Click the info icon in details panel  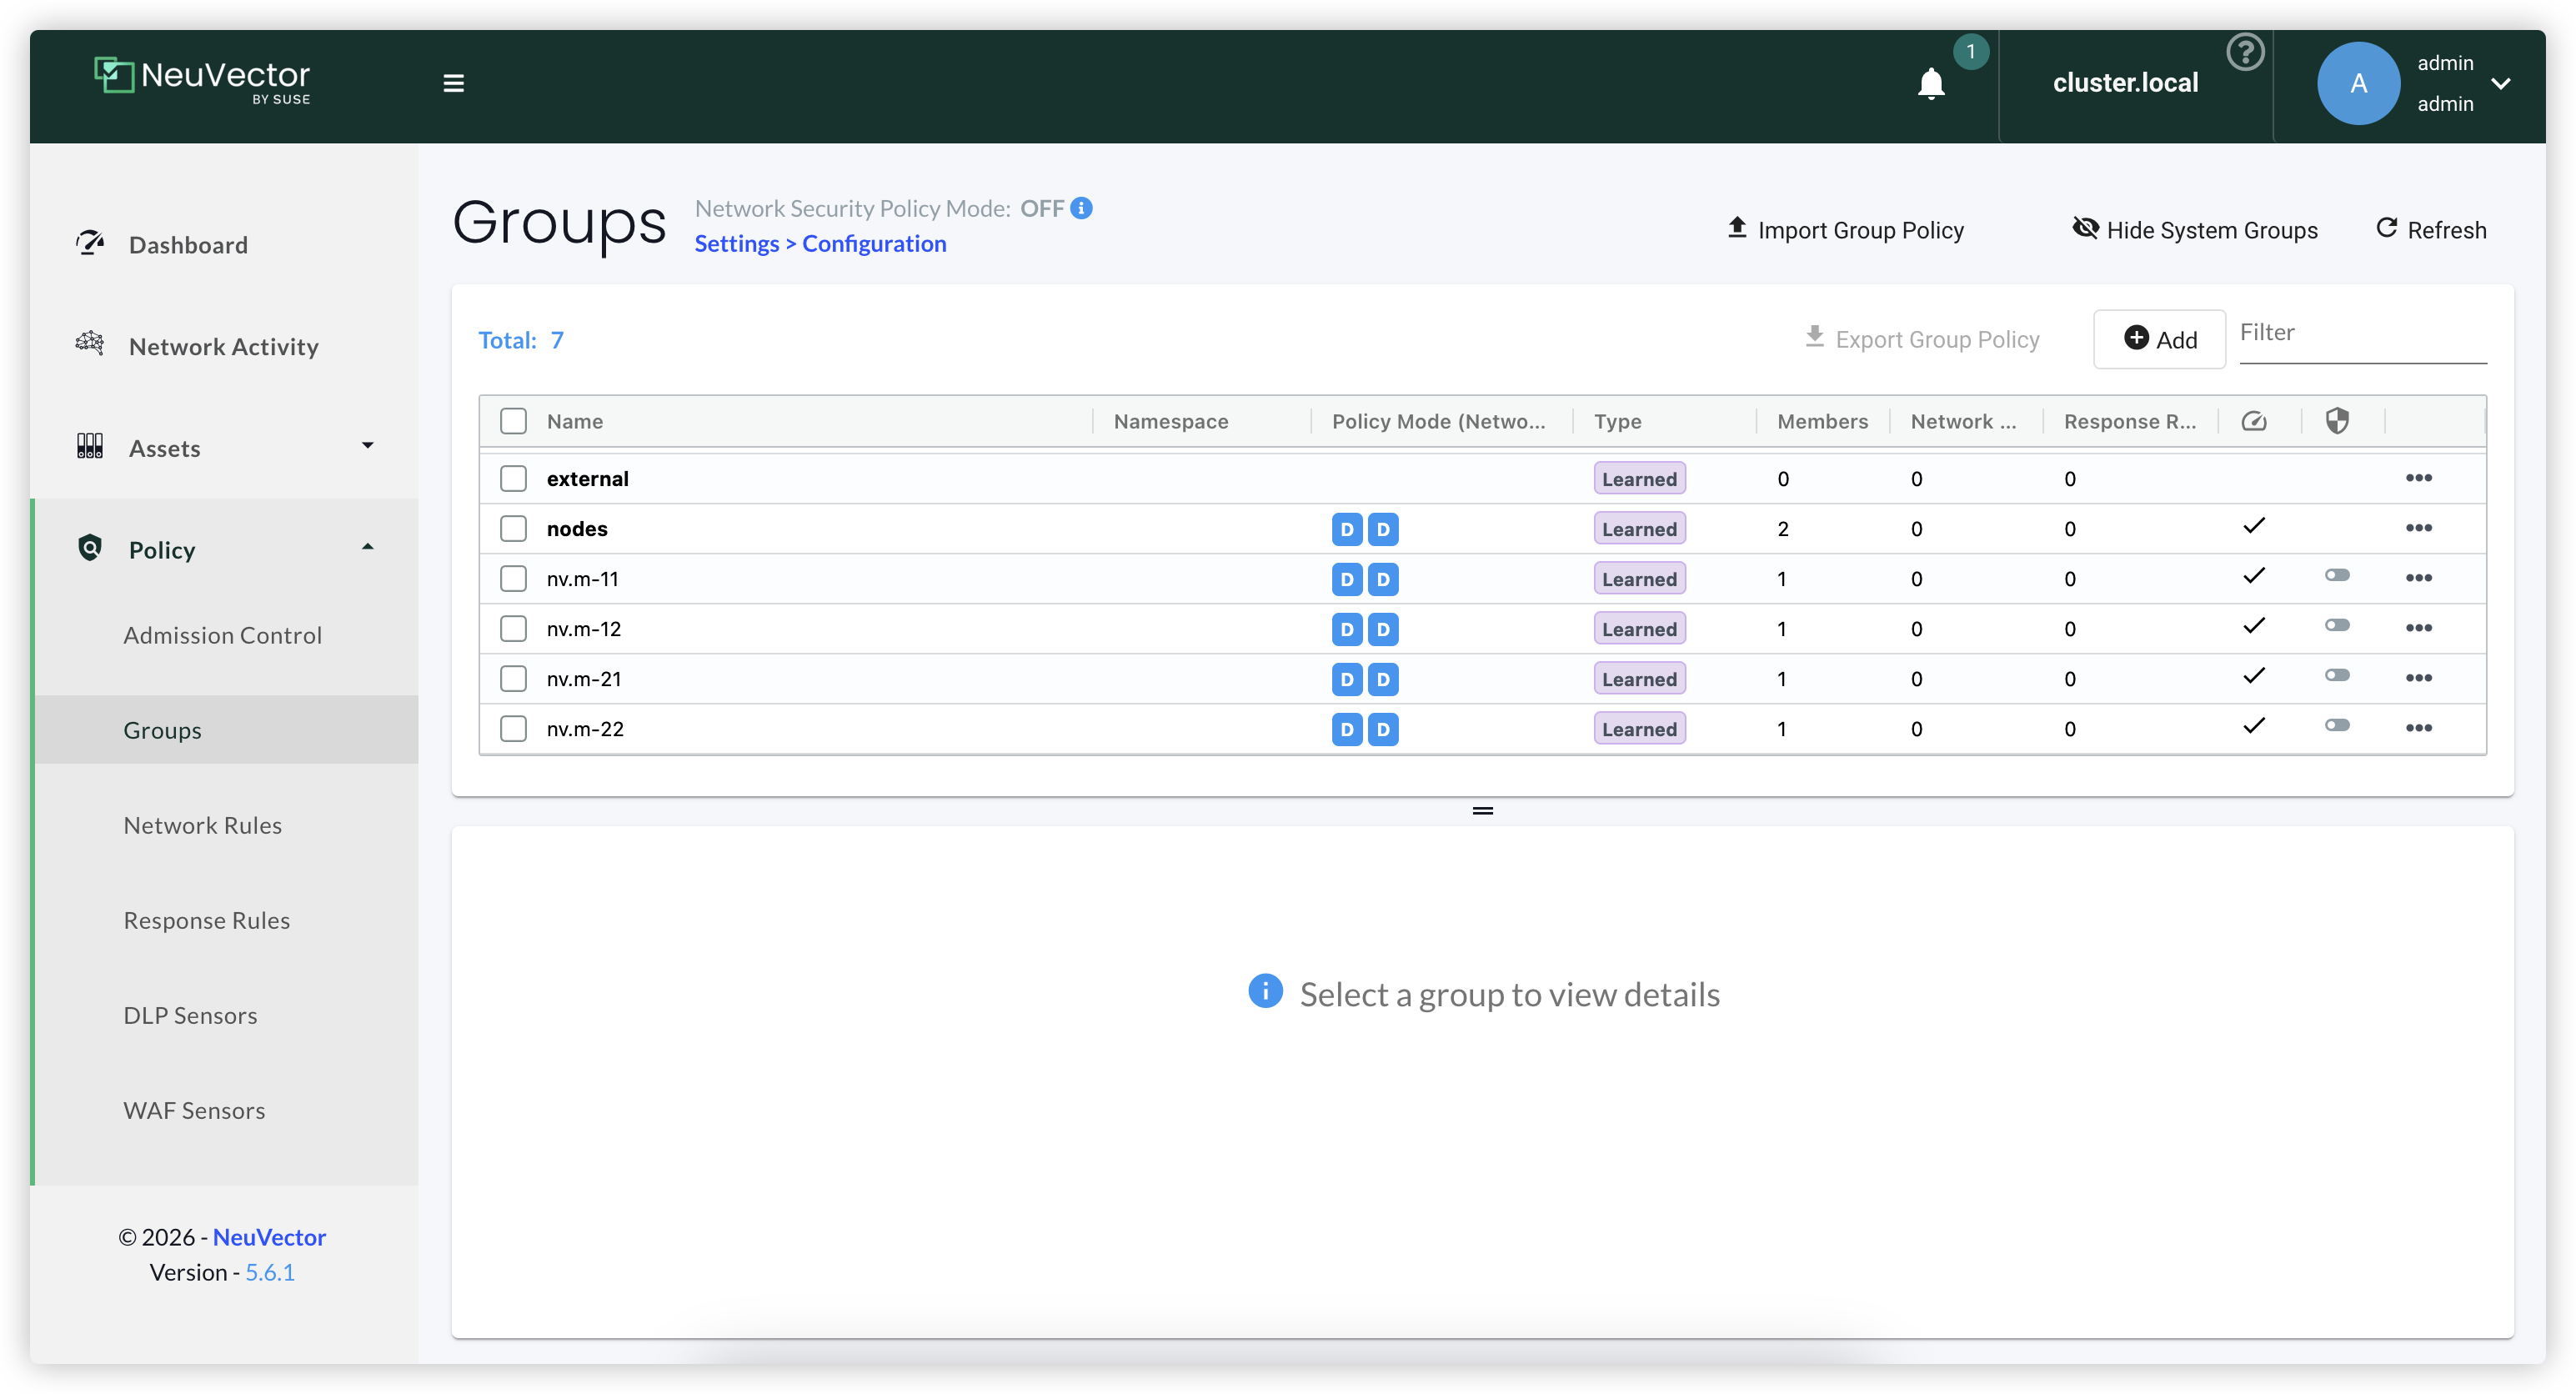pos(1265,992)
